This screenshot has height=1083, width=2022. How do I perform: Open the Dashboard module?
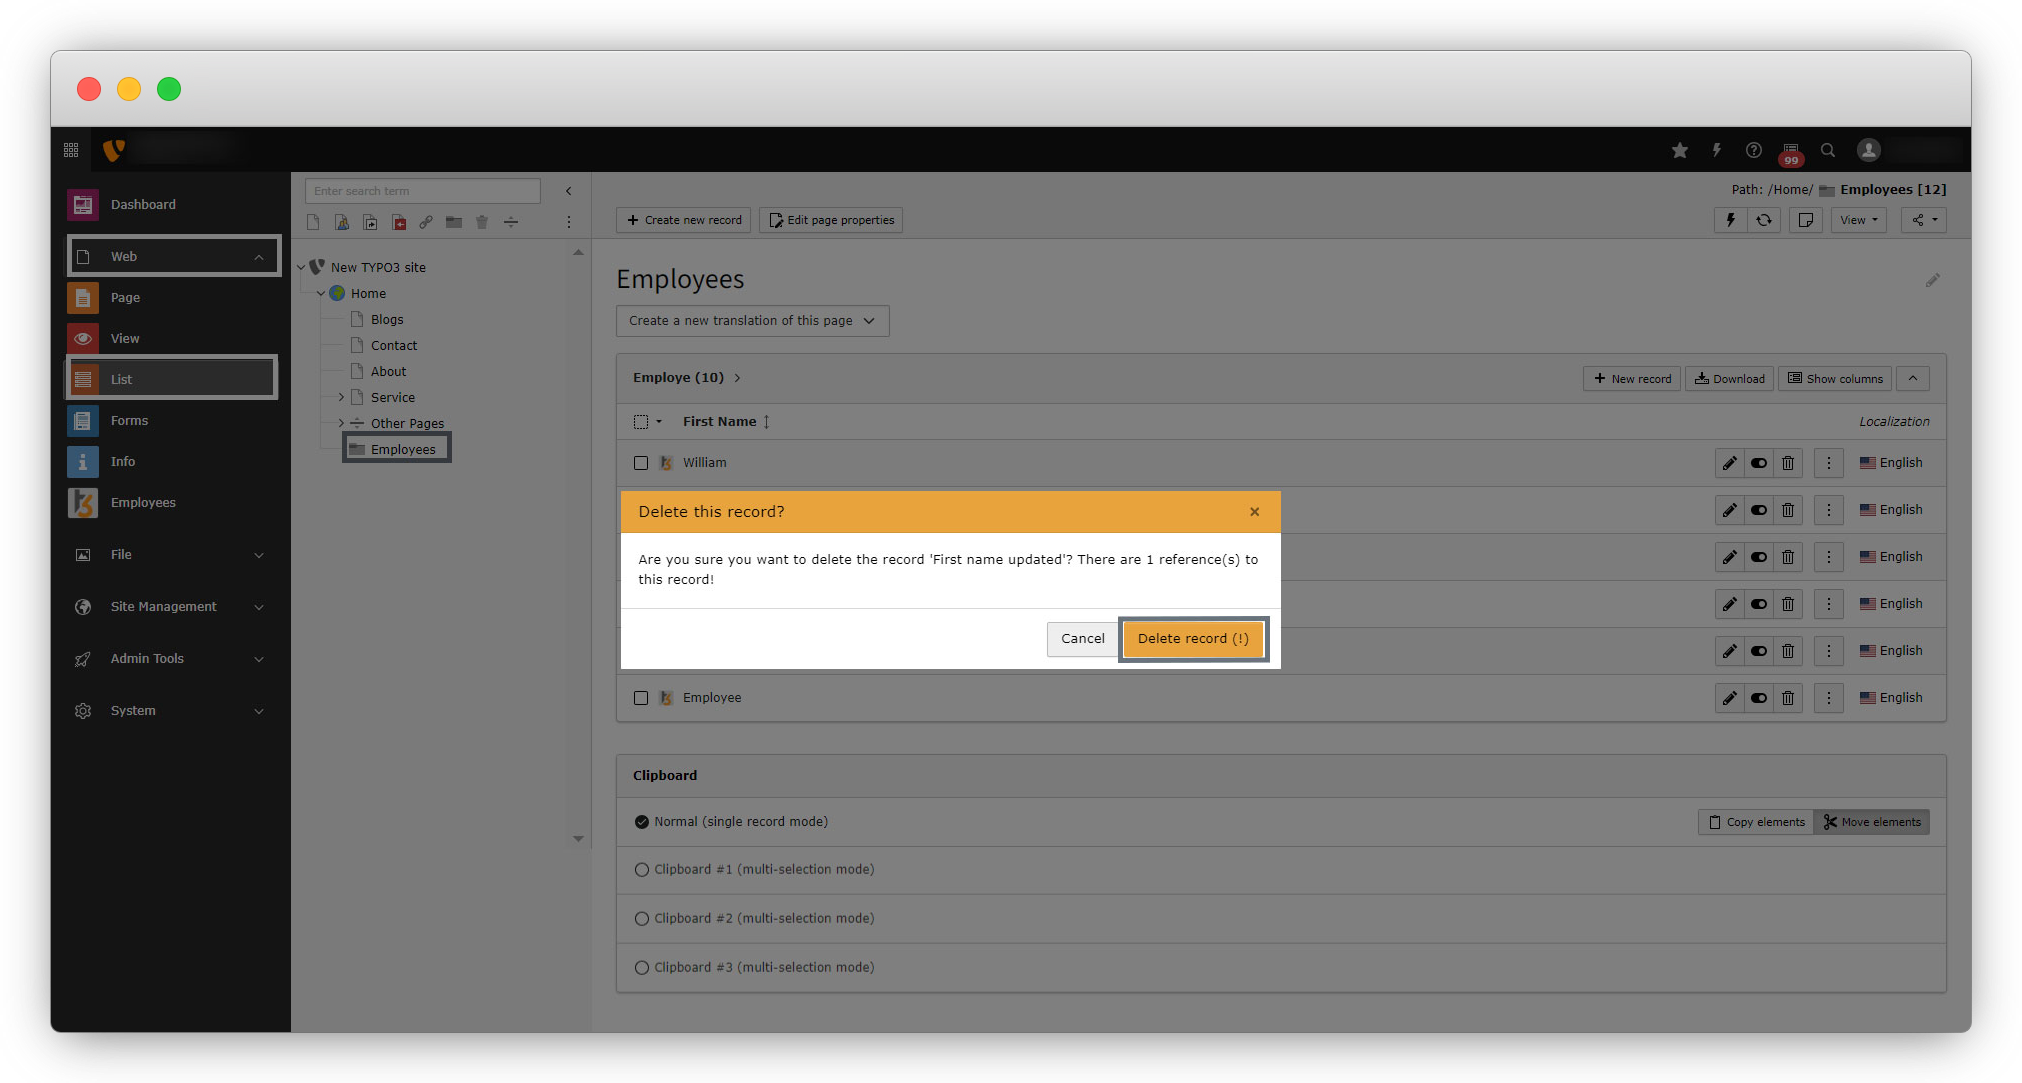pyautogui.click(x=143, y=204)
